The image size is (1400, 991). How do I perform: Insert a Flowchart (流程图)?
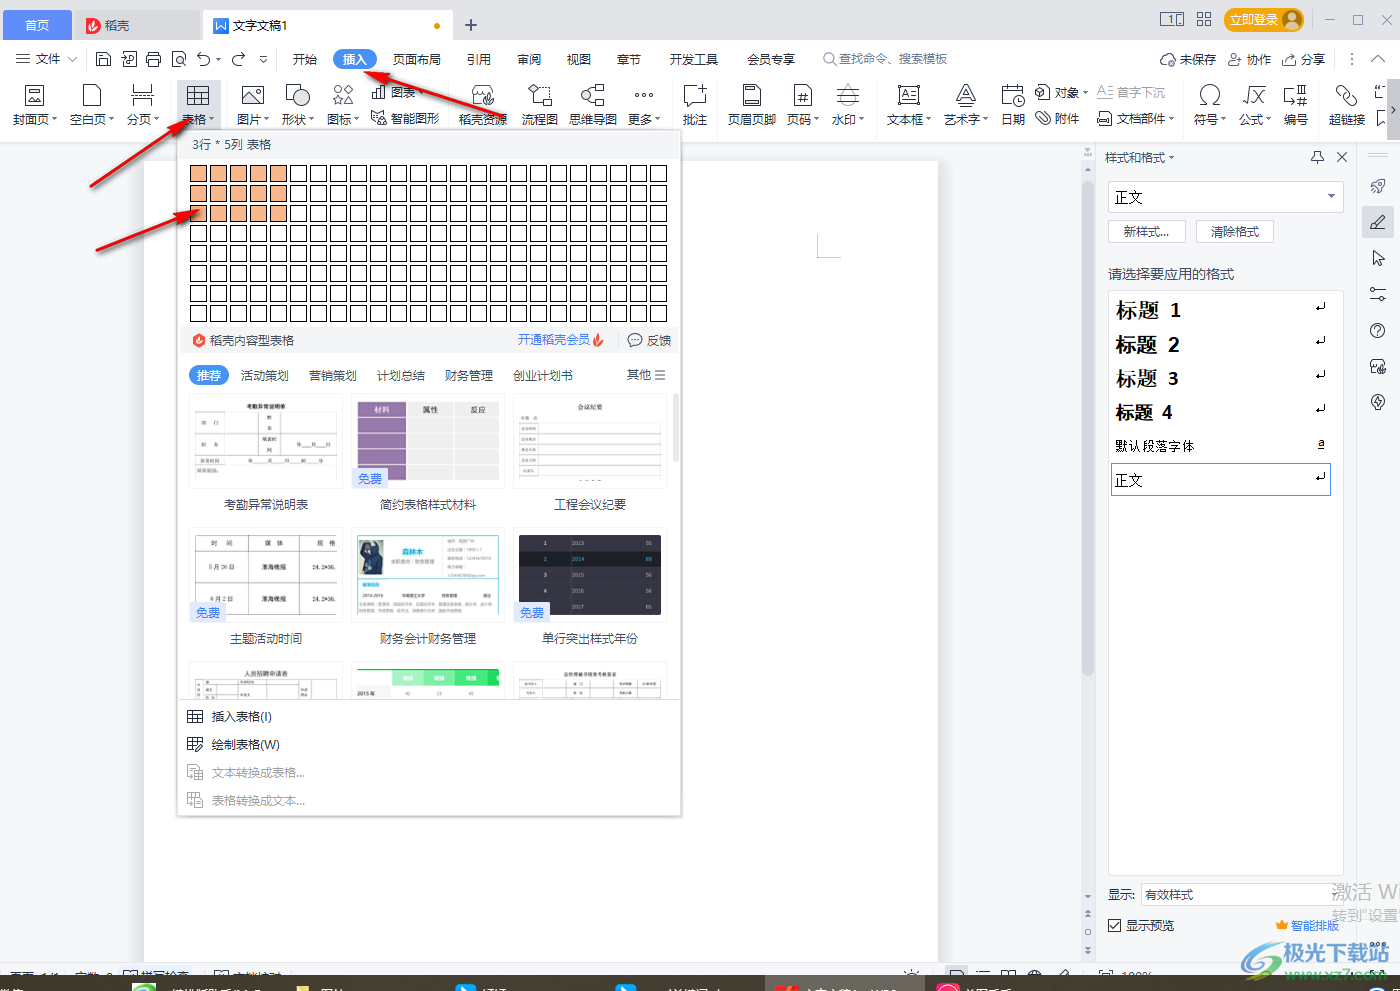click(x=540, y=105)
